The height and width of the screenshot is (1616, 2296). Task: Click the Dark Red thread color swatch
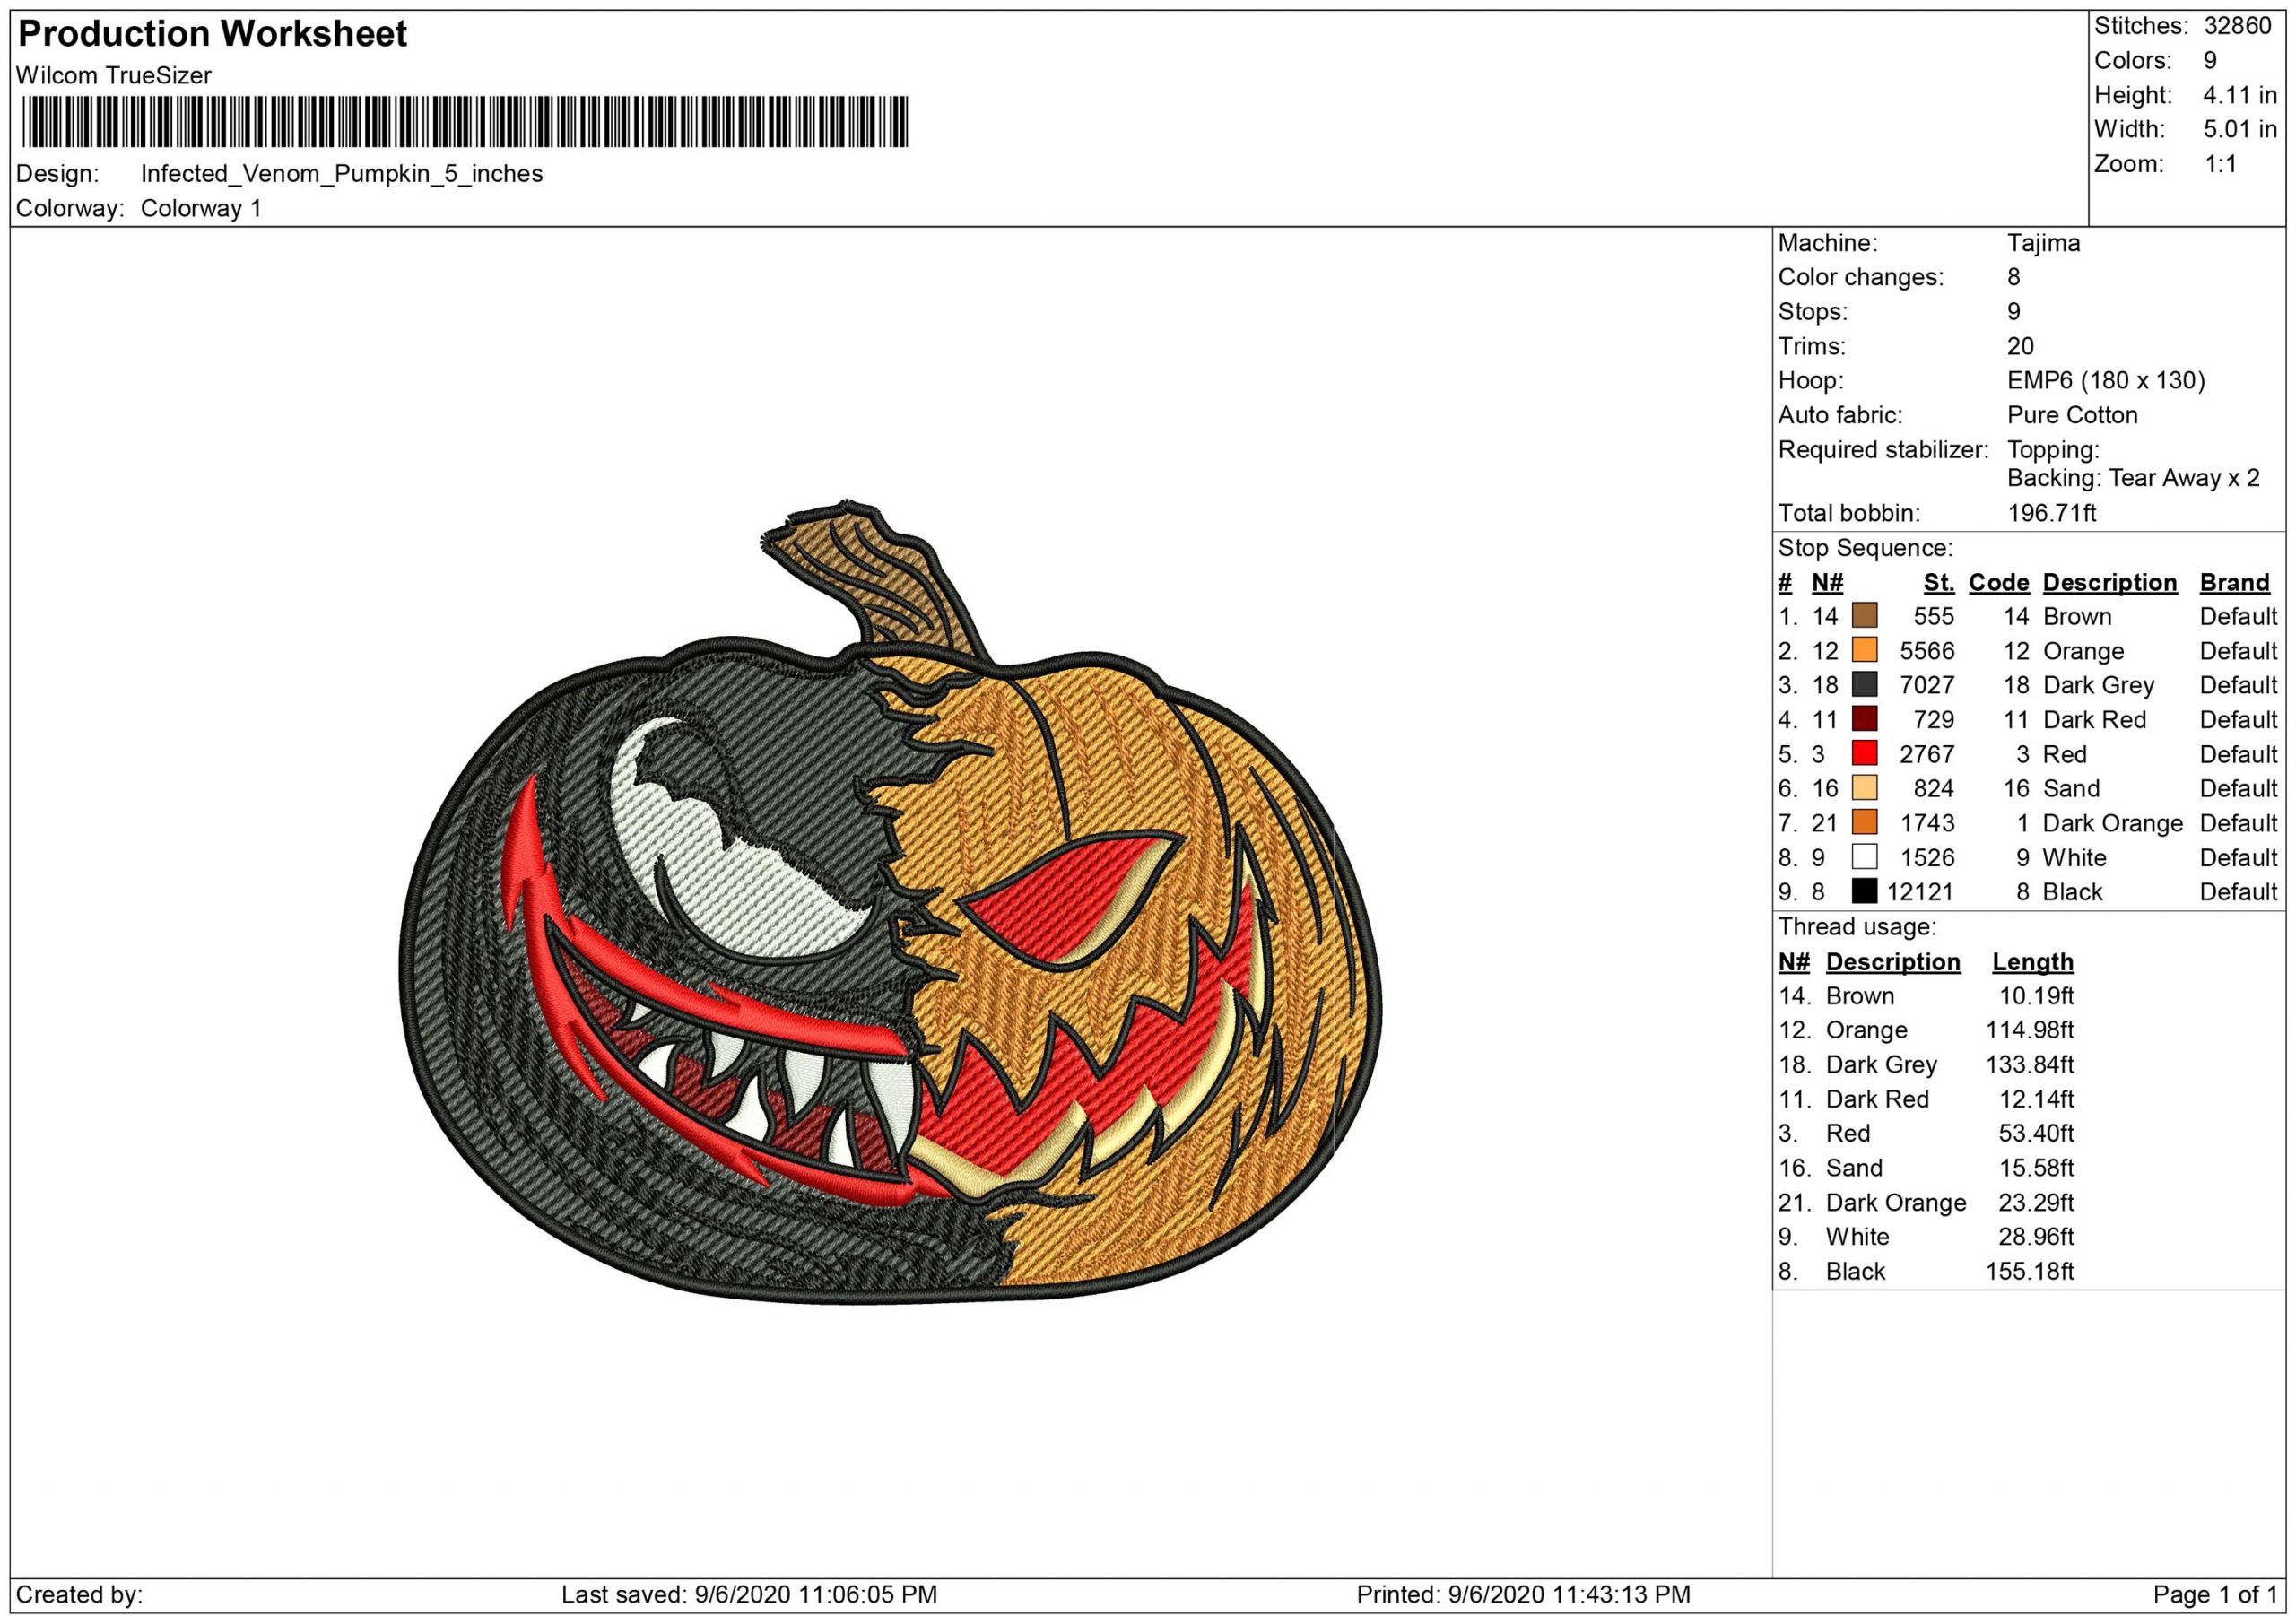pos(1864,719)
